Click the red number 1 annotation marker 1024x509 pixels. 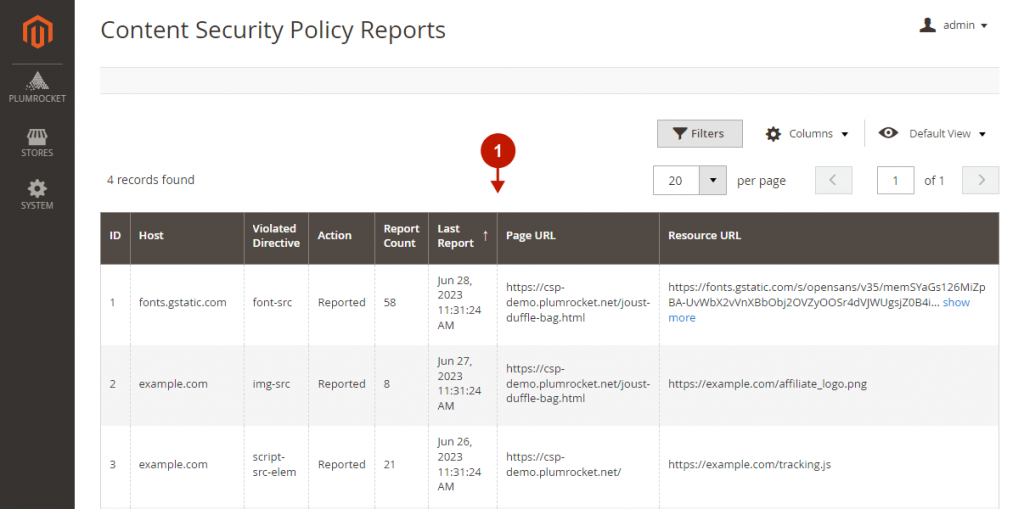[x=498, y=152]
